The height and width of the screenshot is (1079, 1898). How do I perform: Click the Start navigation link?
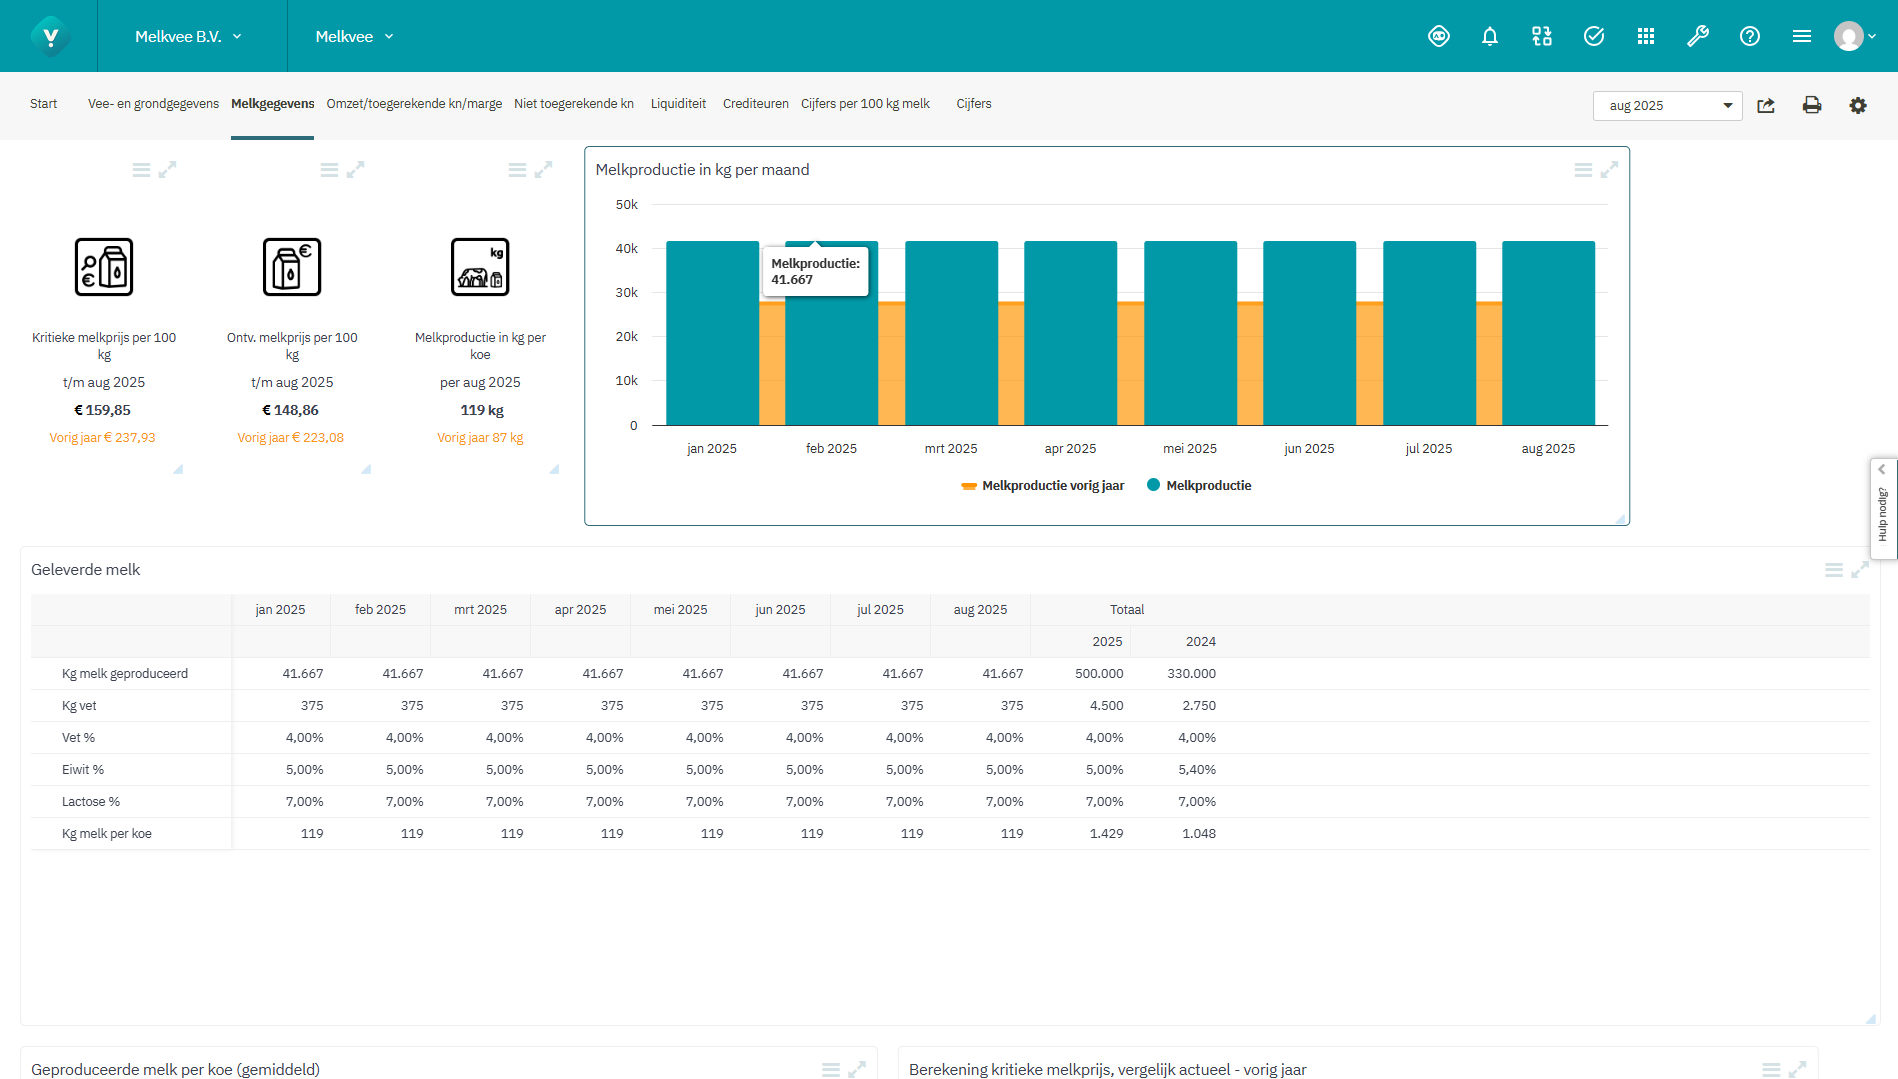43,103
